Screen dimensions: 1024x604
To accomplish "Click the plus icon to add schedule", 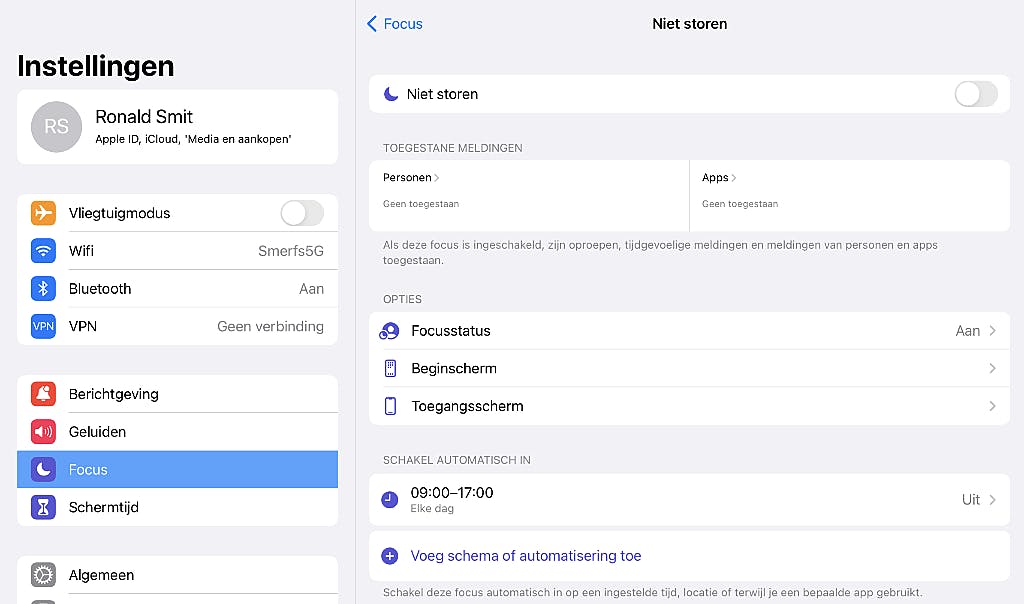I will point(390,556).
